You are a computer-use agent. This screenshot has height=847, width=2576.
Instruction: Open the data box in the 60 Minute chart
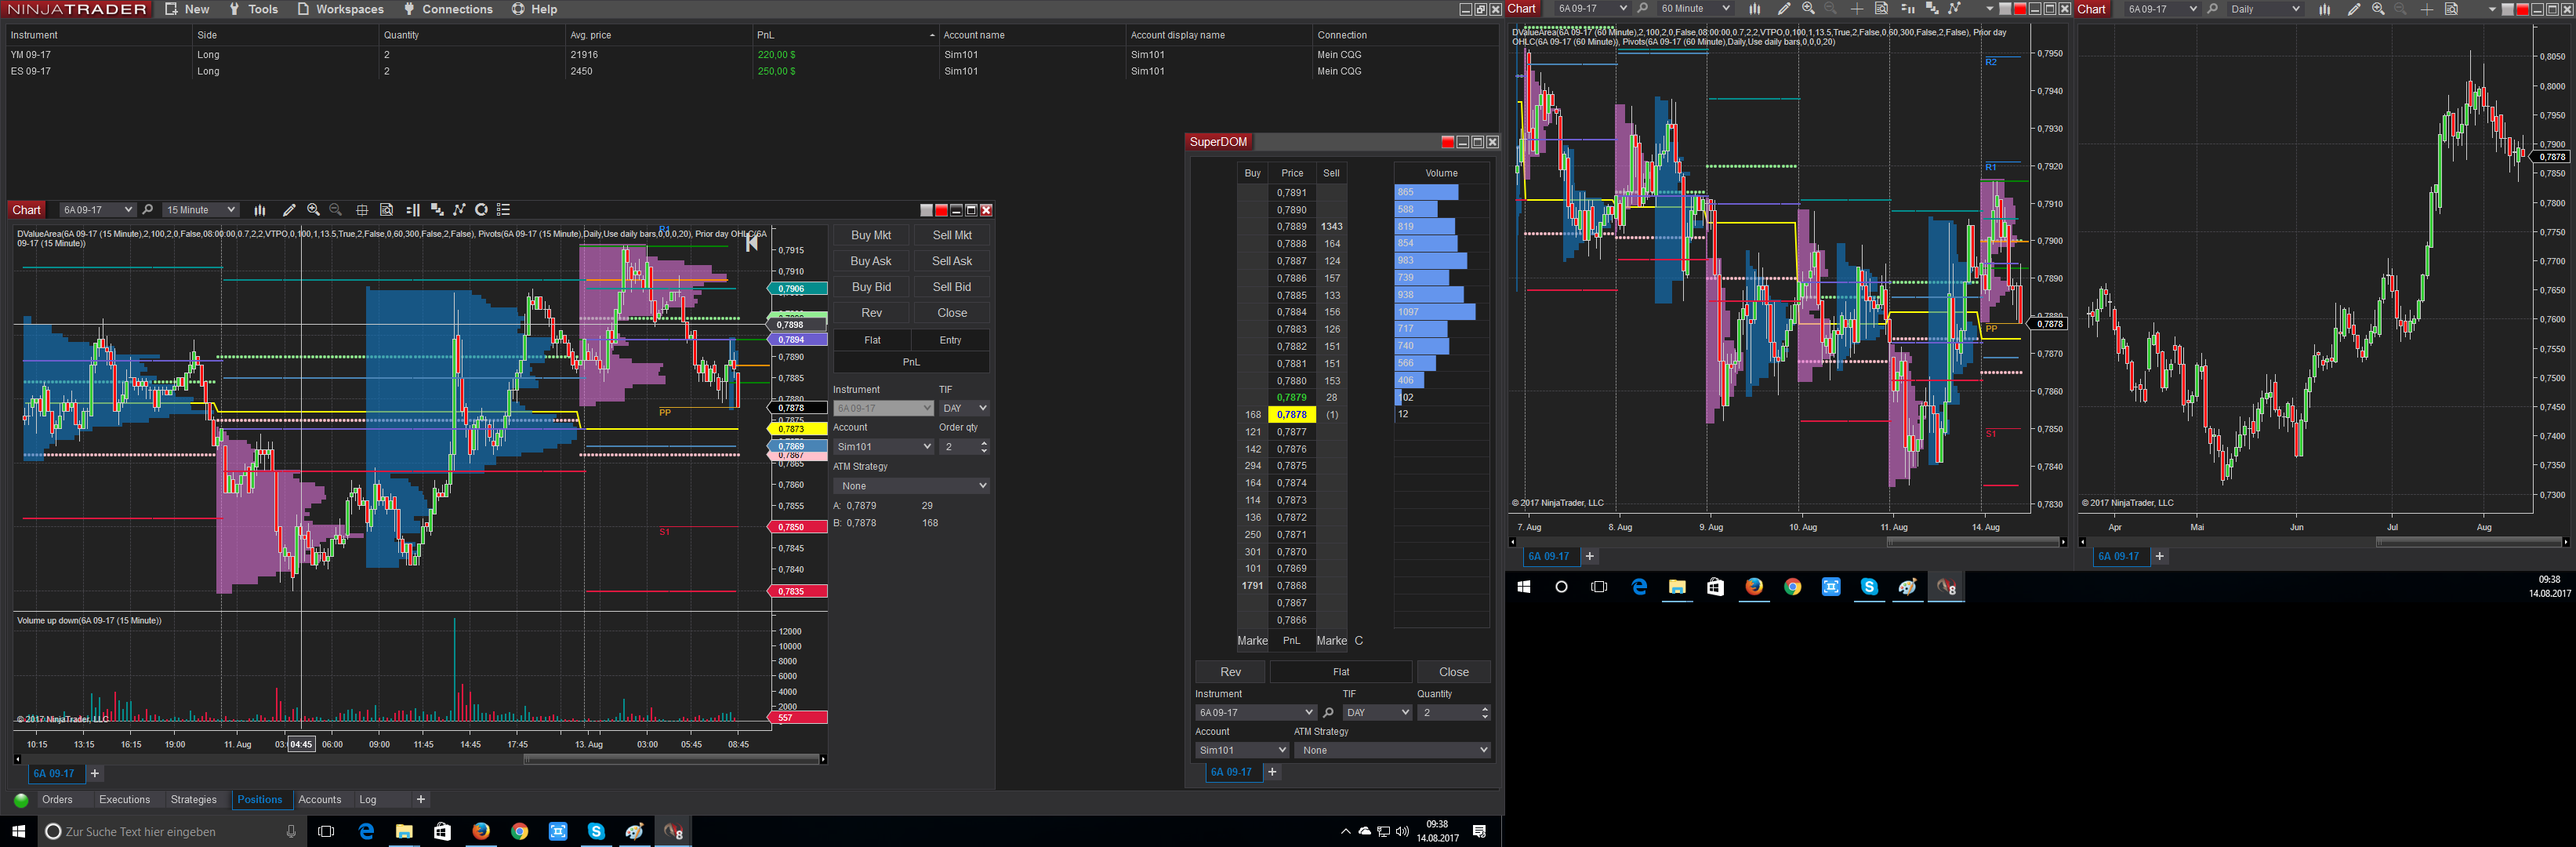[1881, 9]
